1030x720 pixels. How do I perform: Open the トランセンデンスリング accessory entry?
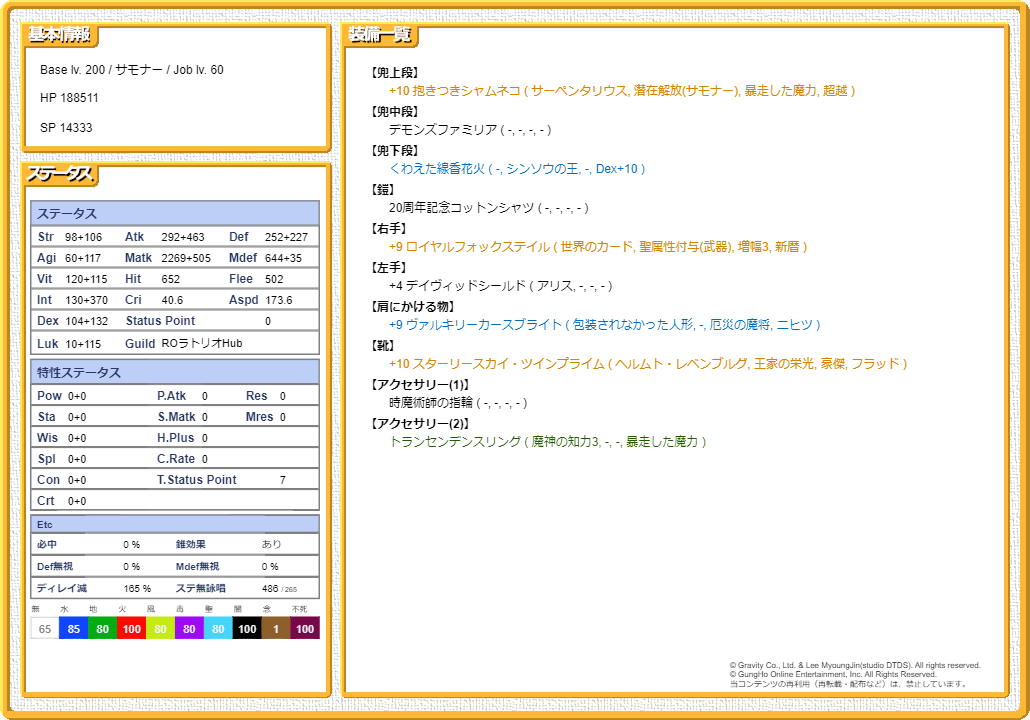coord(547,442)
